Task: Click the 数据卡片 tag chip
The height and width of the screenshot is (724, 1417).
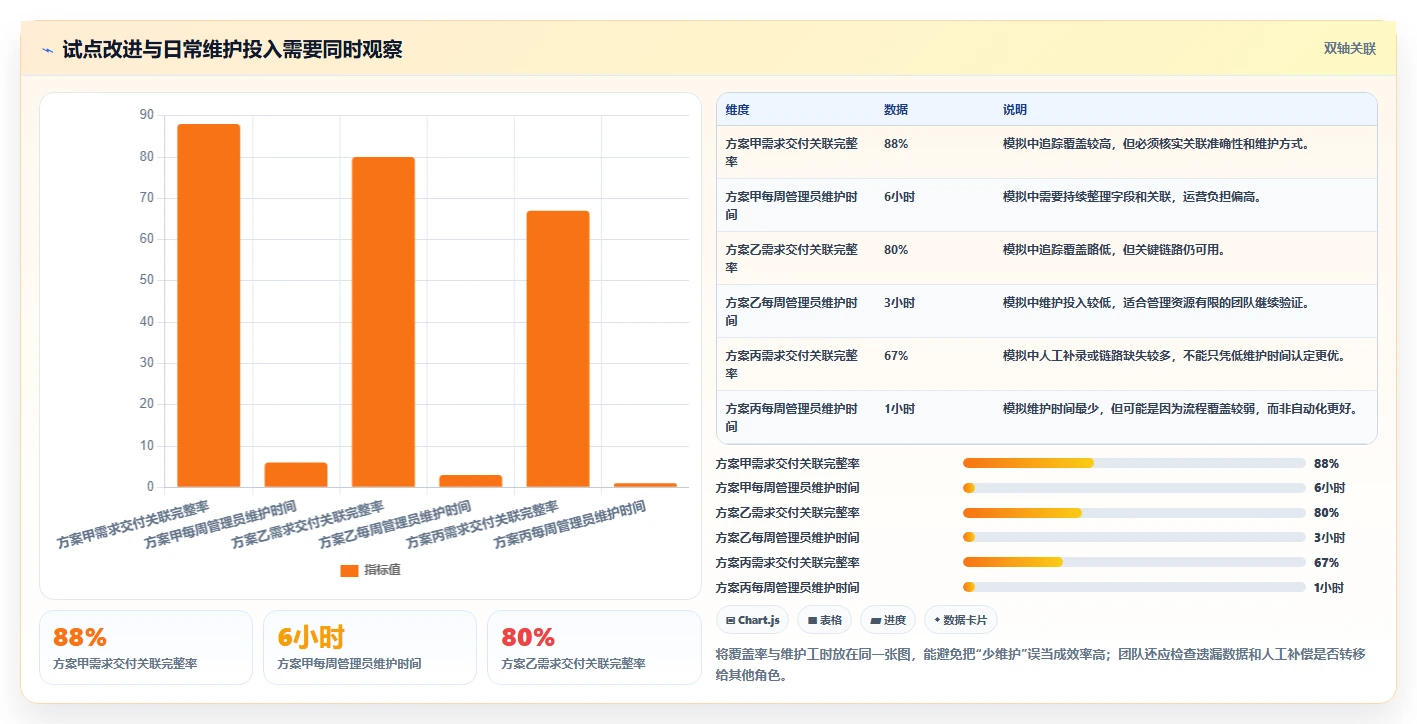Action: click(960, 620)
